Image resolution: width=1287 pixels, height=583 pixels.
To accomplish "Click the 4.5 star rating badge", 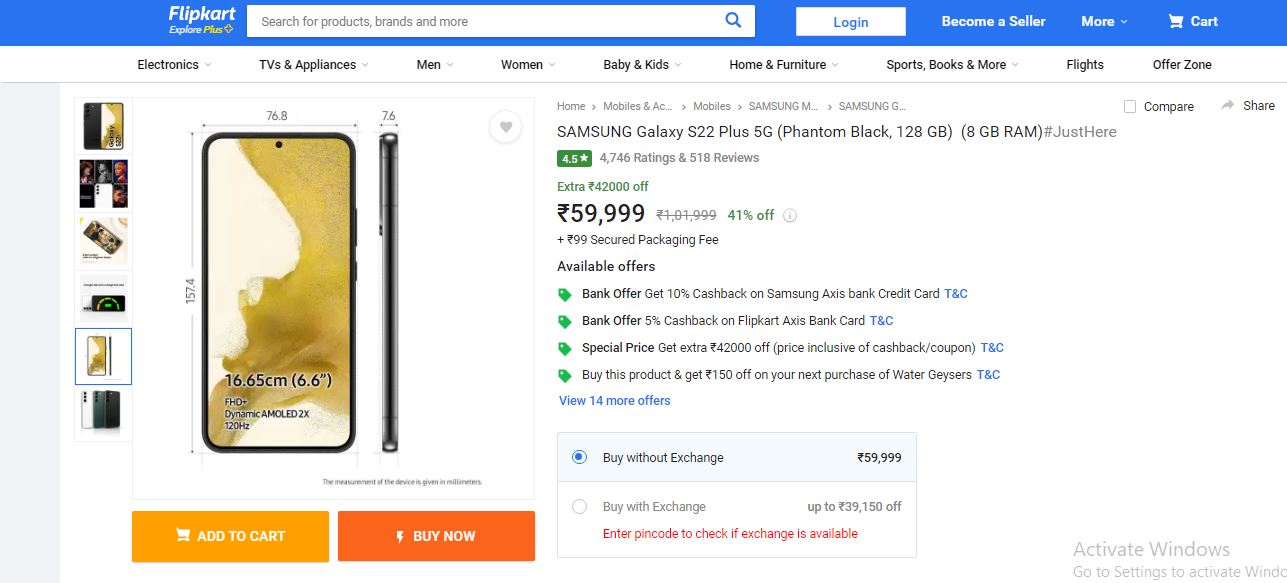I will 575,158.
